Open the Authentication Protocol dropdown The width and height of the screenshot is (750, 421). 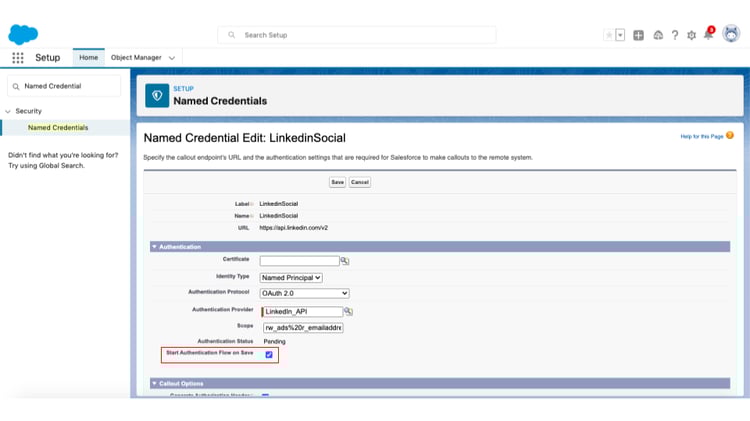pos(304,293)
